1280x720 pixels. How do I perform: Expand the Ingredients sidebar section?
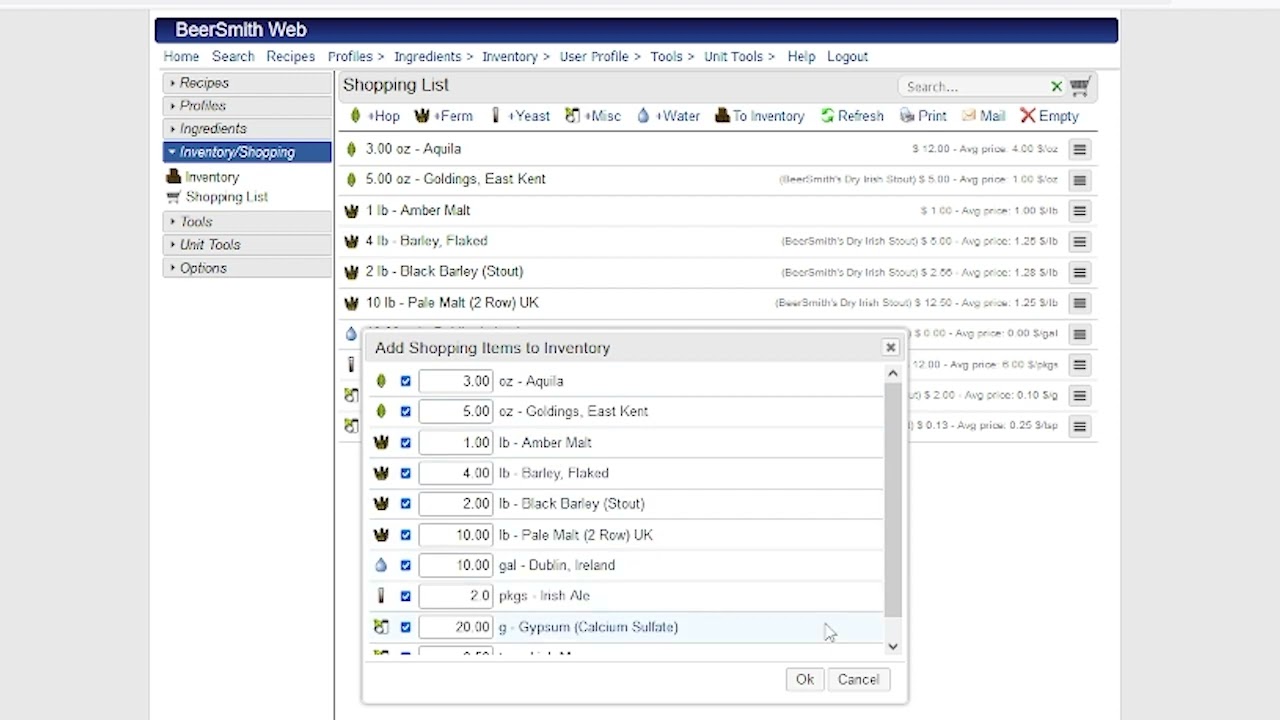246,129
